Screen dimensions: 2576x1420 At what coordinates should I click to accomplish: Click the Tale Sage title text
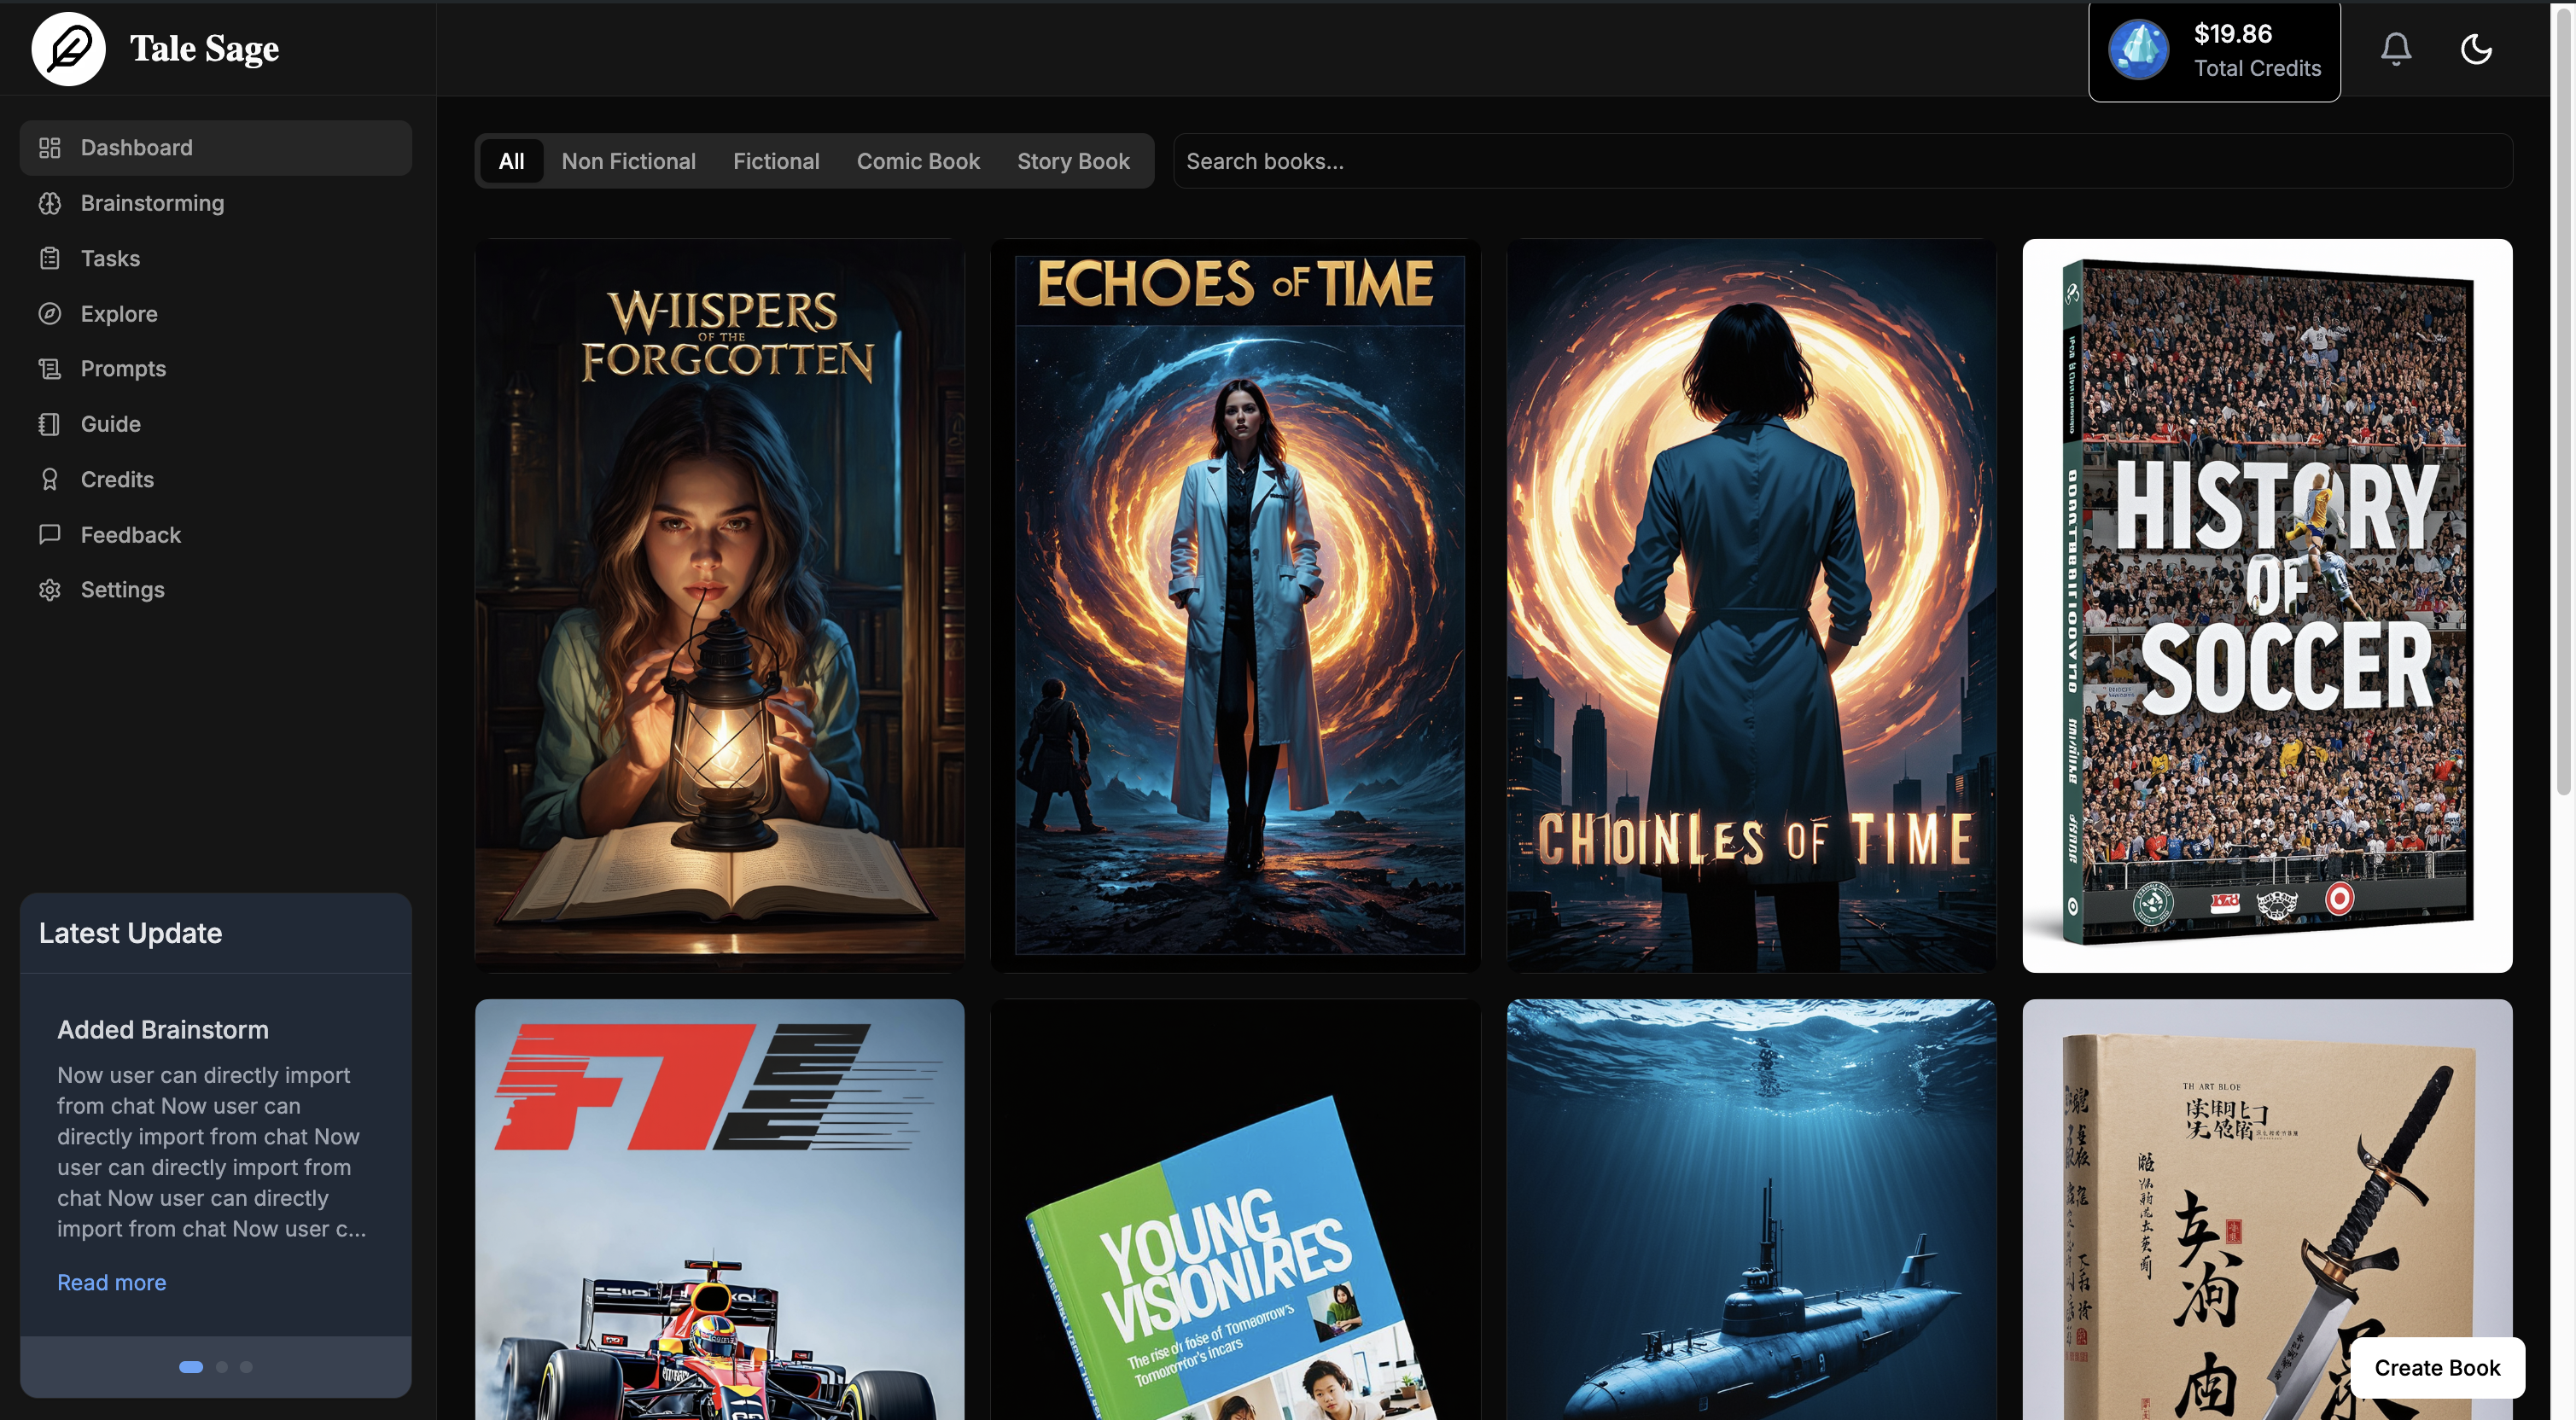pyautogui.click(x=204, y=49)
